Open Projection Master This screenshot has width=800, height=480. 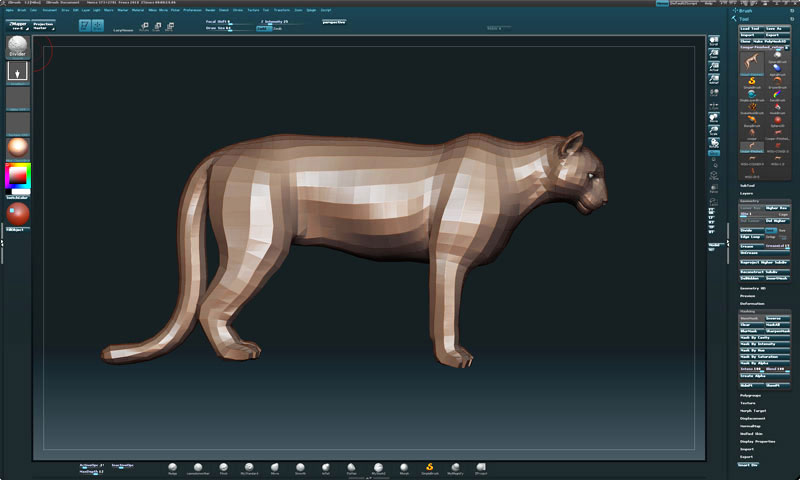coord(43,26)
